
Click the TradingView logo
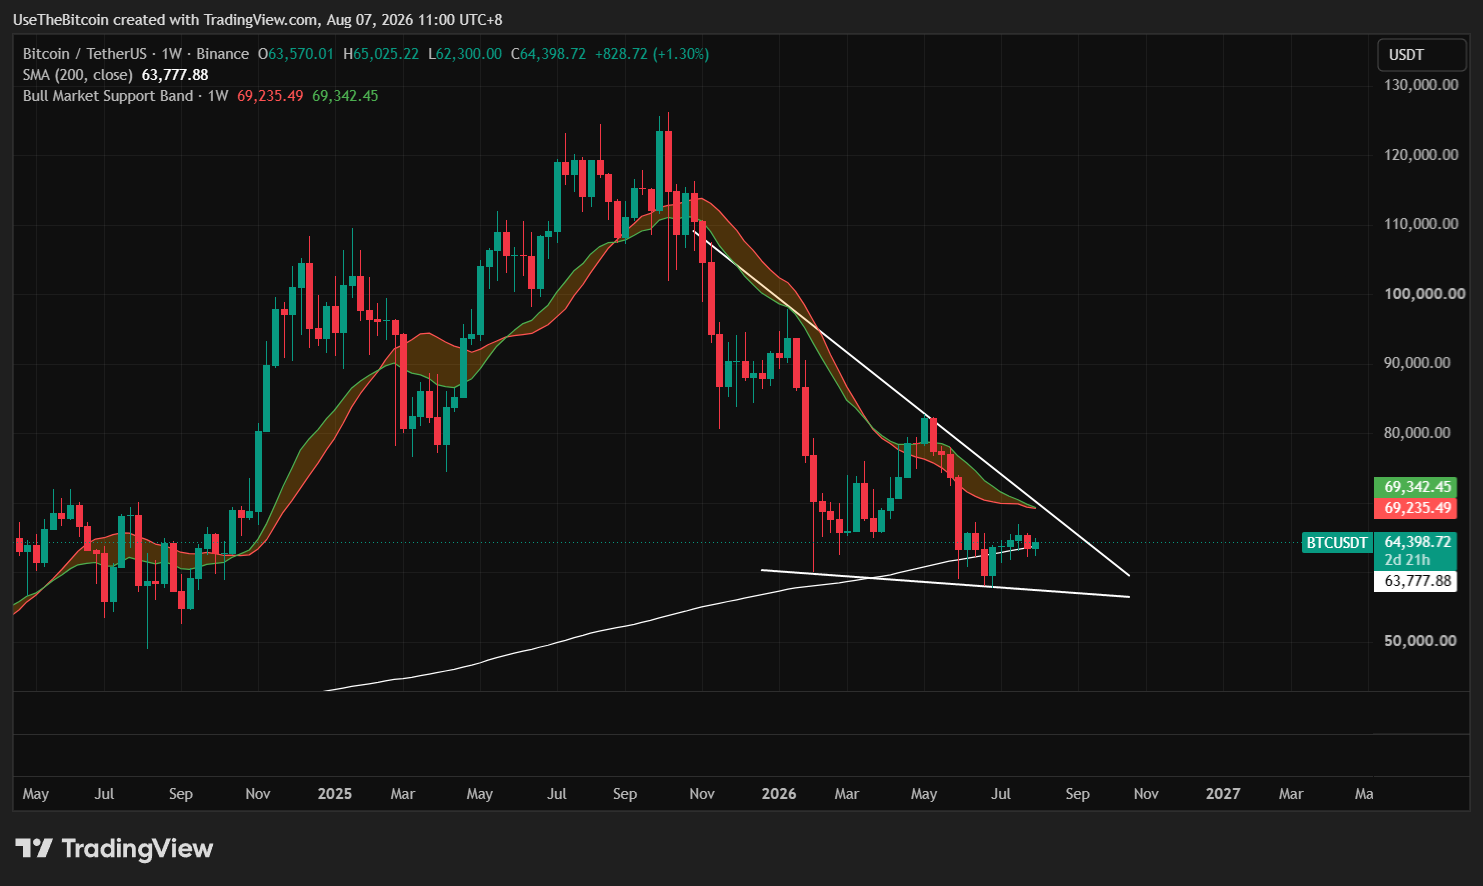114,849
